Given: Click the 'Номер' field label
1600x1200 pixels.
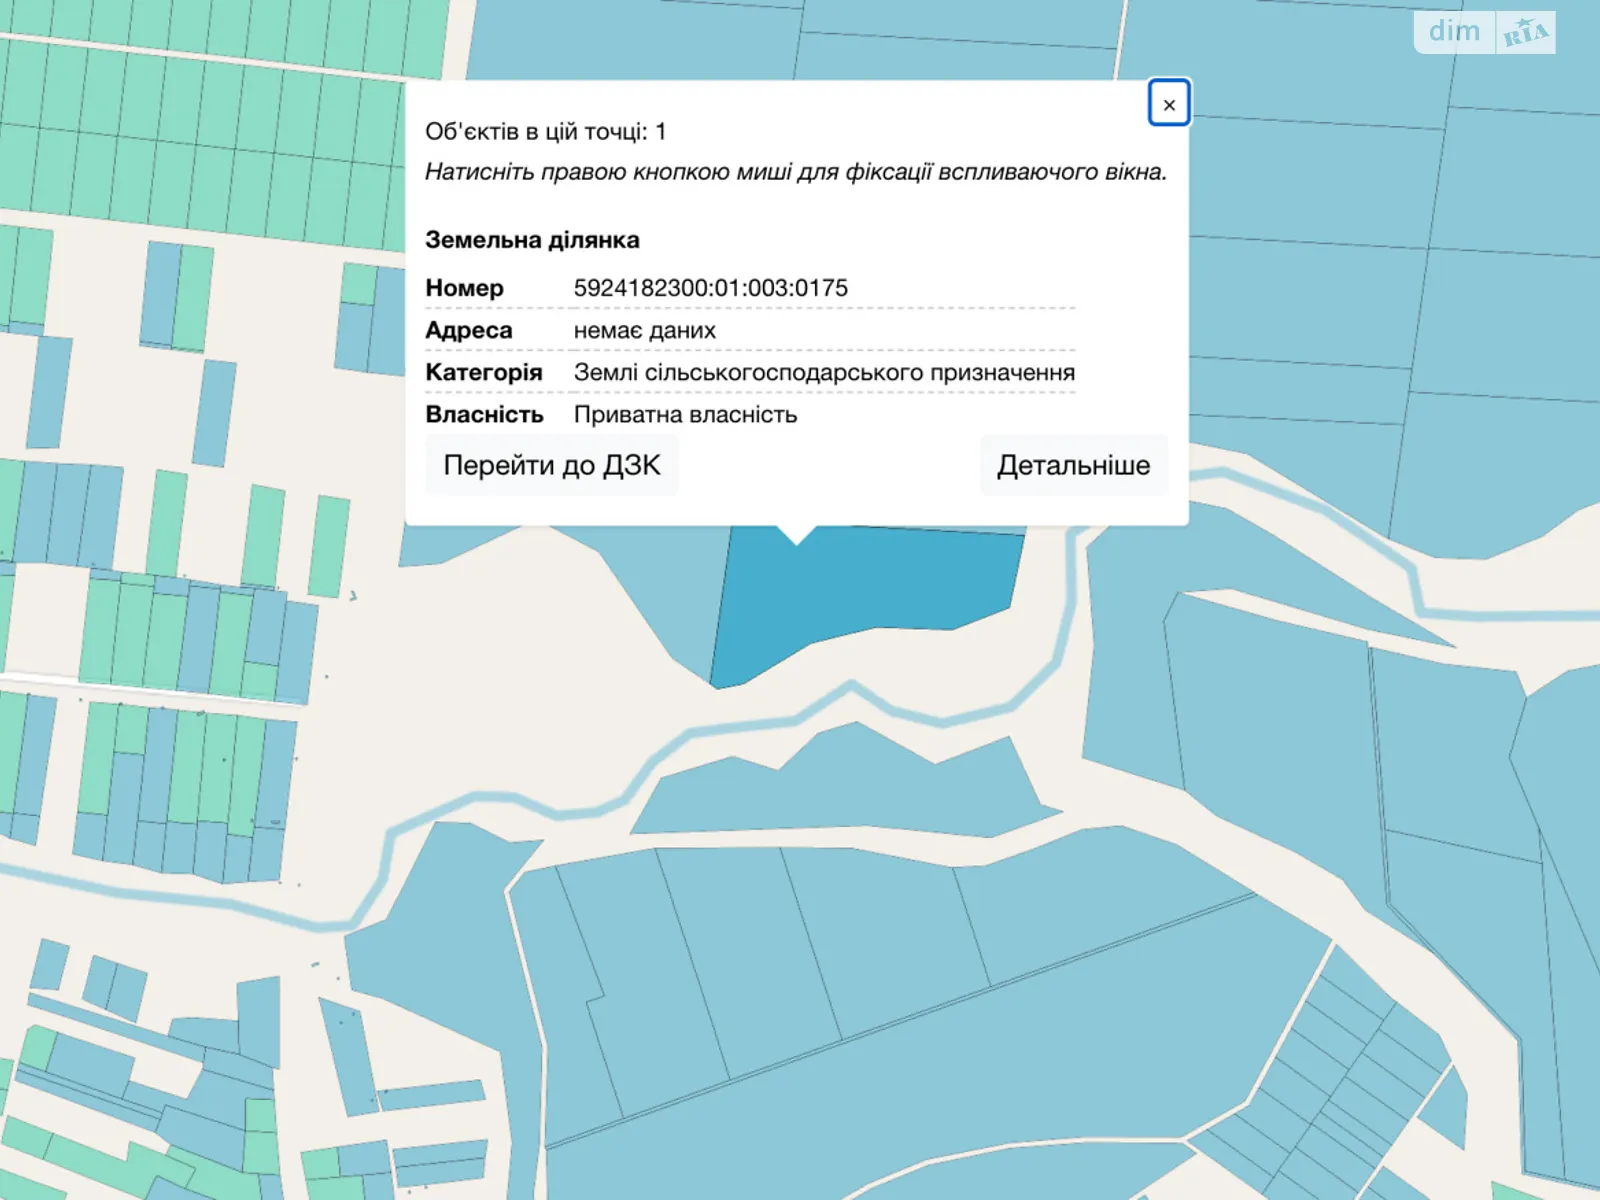Looking at the screenshot, I should pos(464,288).
